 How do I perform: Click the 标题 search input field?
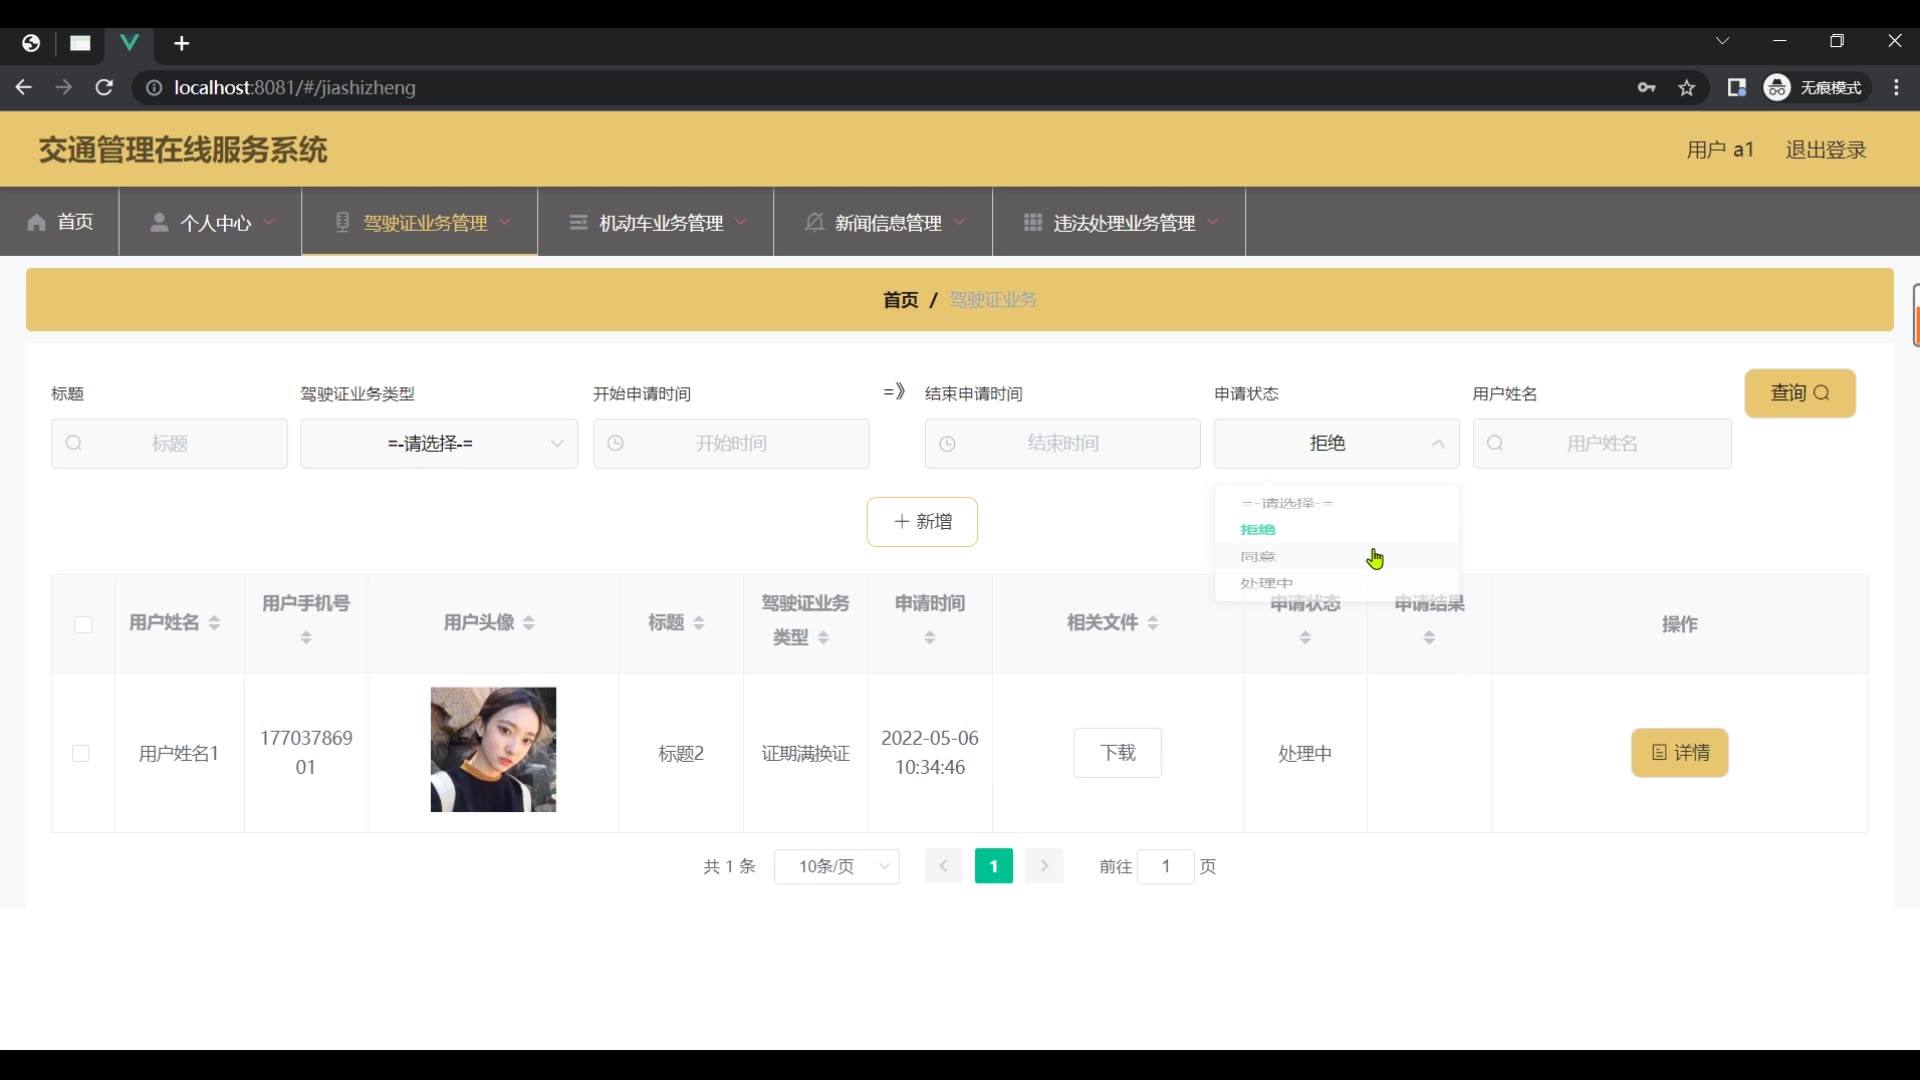(170, 444)
